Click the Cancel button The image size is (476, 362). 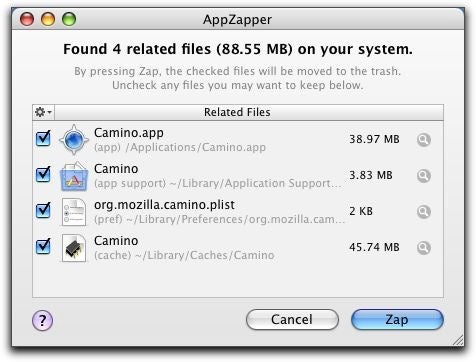[292, 319]
